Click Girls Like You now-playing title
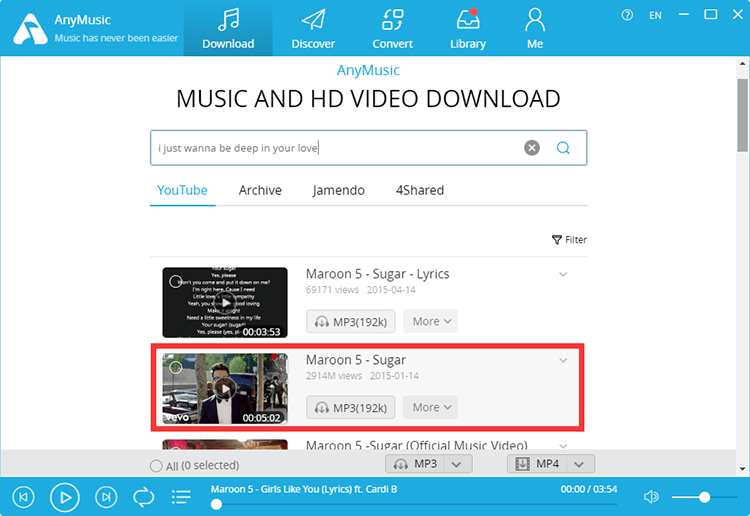750x516 pixels. point(304,489)
